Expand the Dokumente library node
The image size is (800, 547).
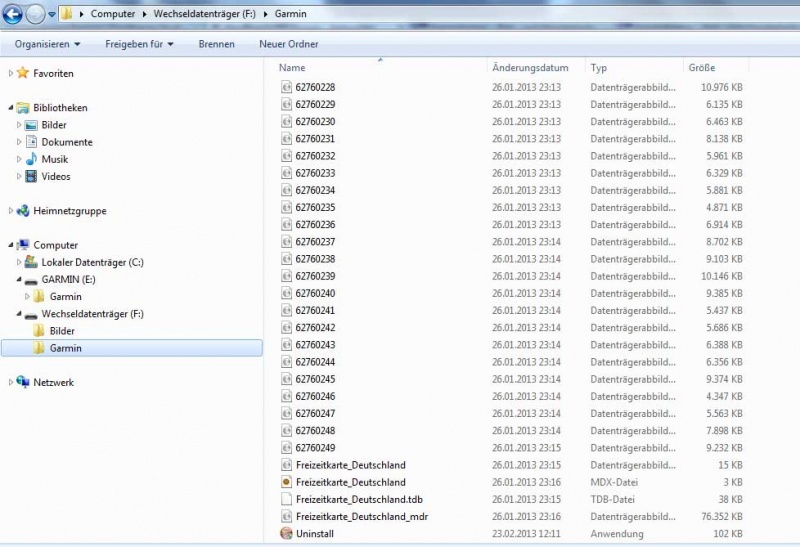19,142
